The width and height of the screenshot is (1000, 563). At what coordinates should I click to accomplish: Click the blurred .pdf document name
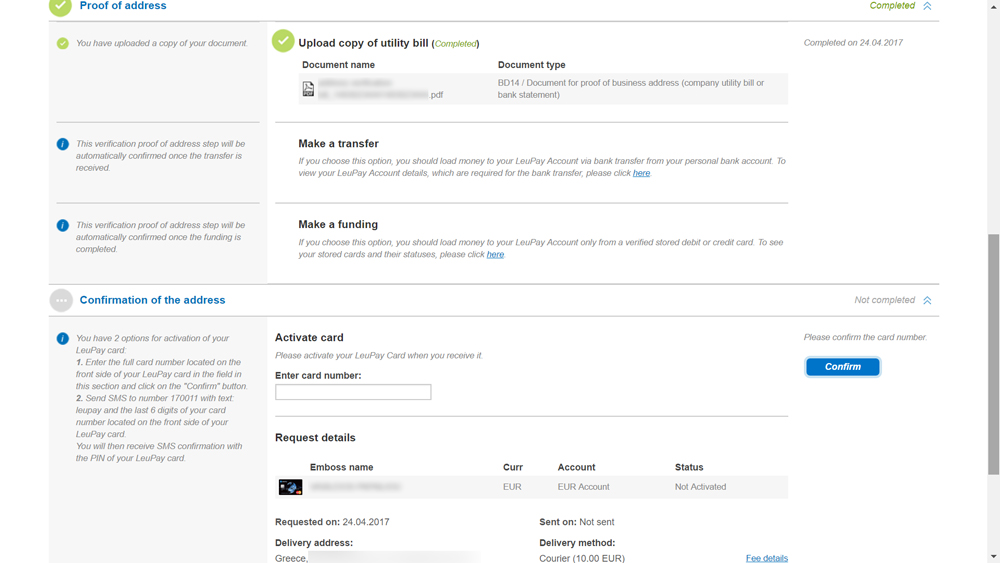381,89
